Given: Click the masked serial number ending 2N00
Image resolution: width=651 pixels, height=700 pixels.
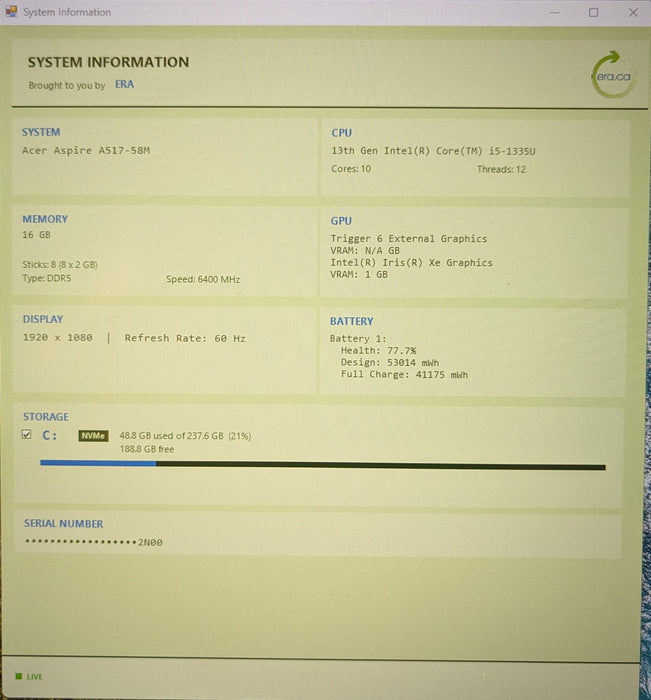Looking at the screenshot, I should pos(94,542).
